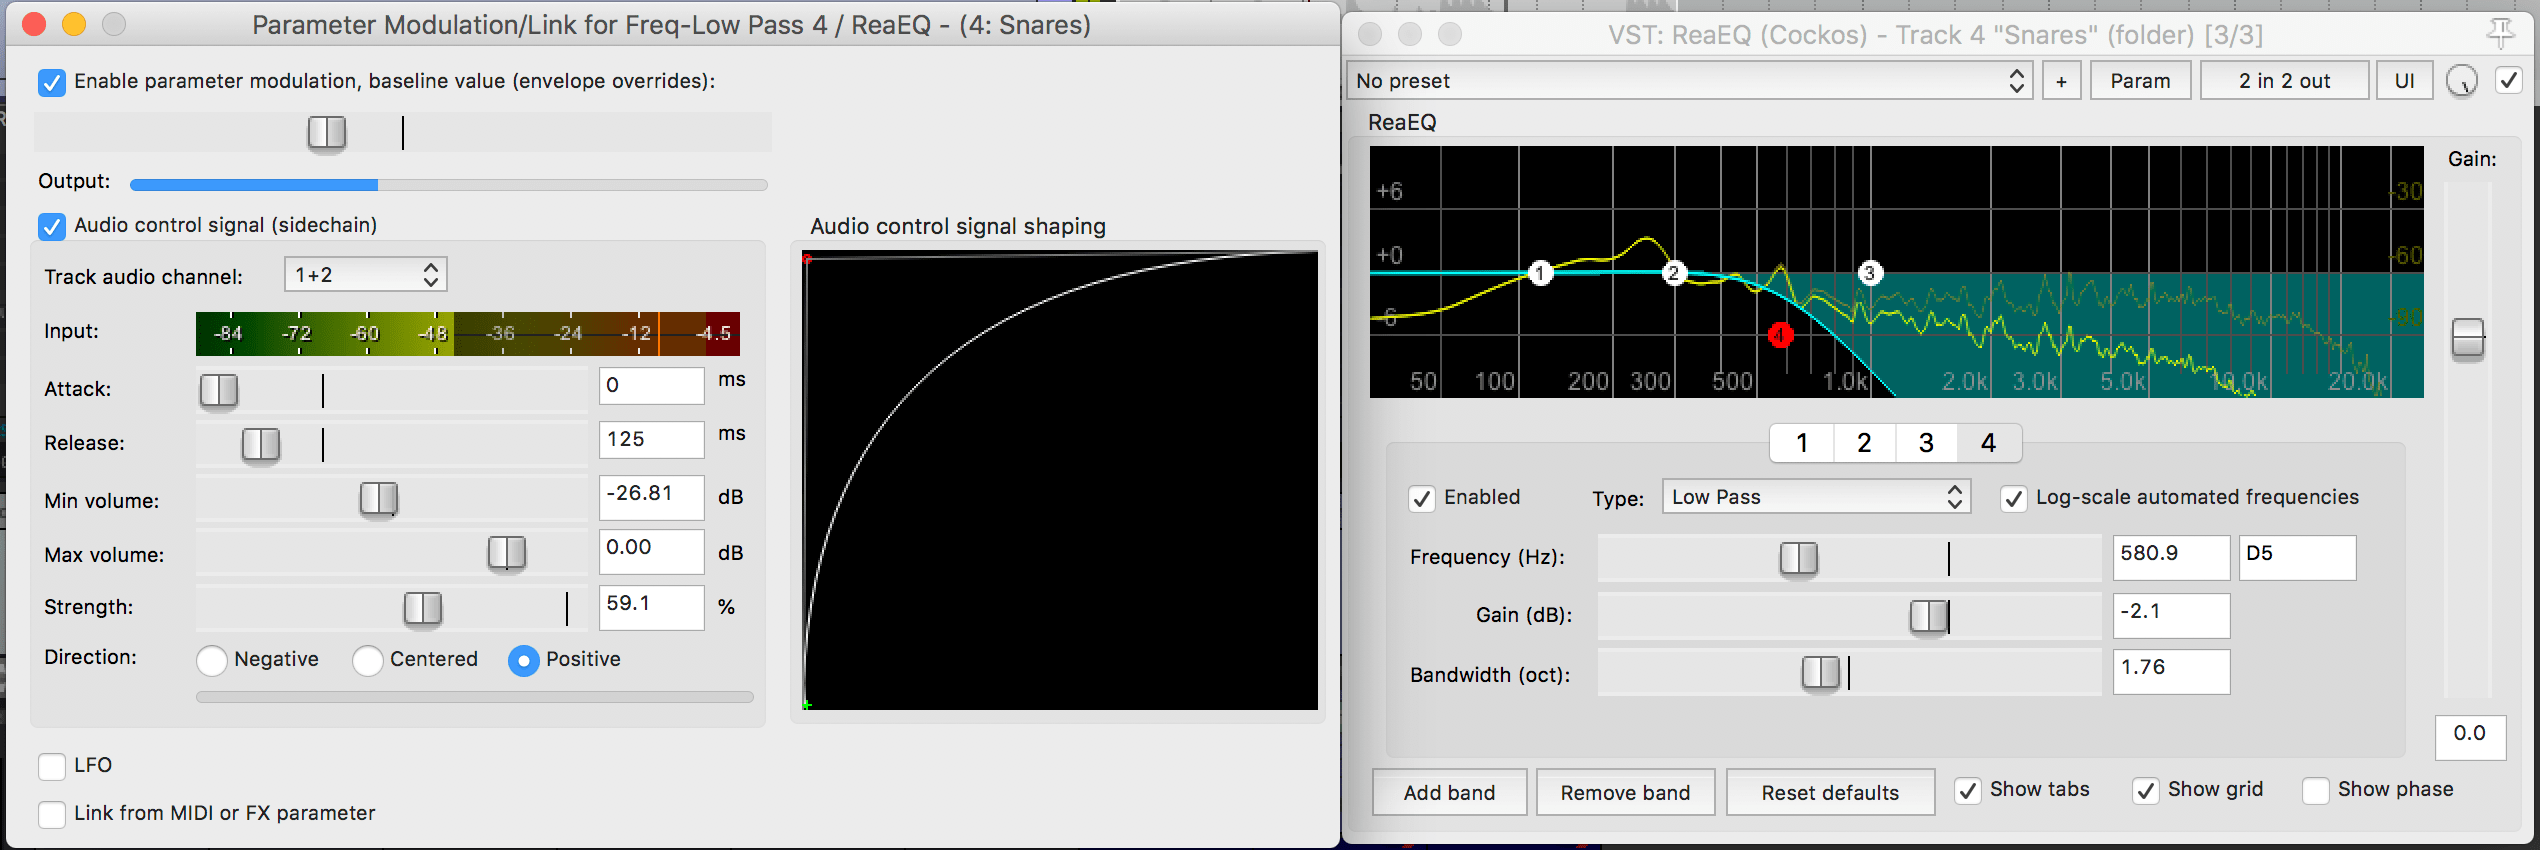Open Track audio channel 1+2 dropdown
Image resolution: width=2540 pixels, height=850 pixels.
click(x=366, y=275)
